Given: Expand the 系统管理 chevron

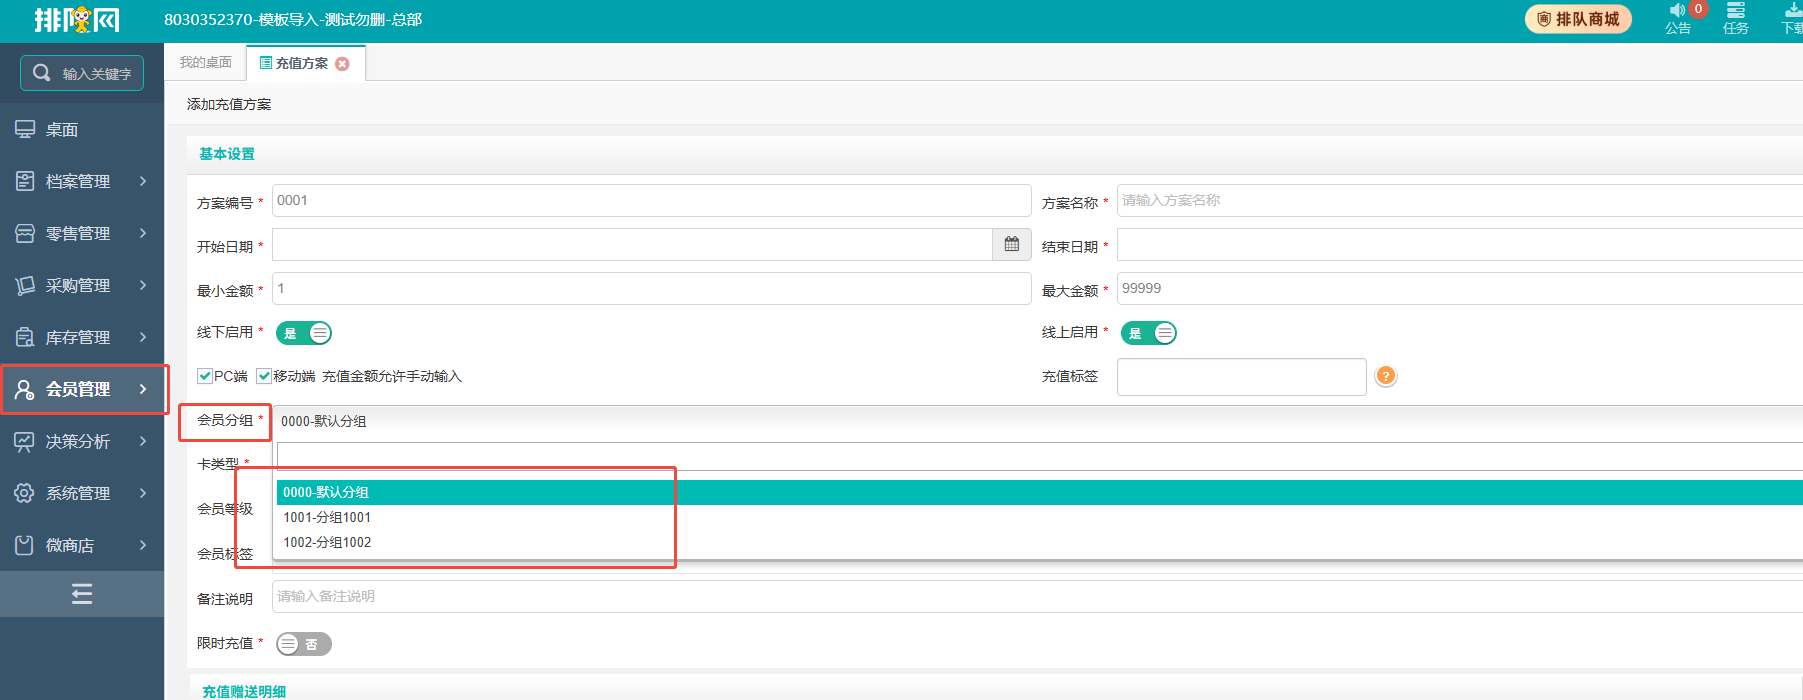Looking at the screenshot, I should click(x=143, y=493).
